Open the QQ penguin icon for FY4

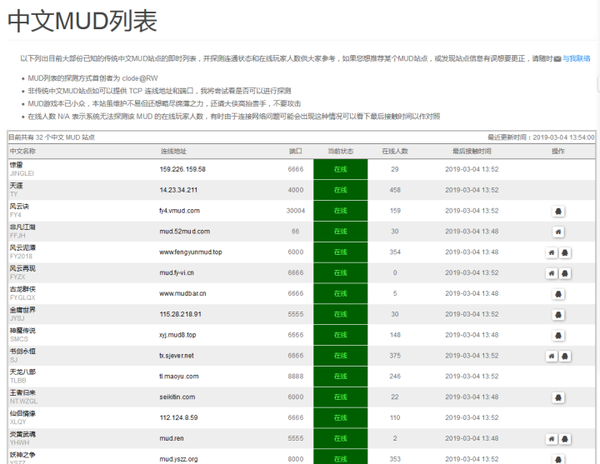point(558,211)
